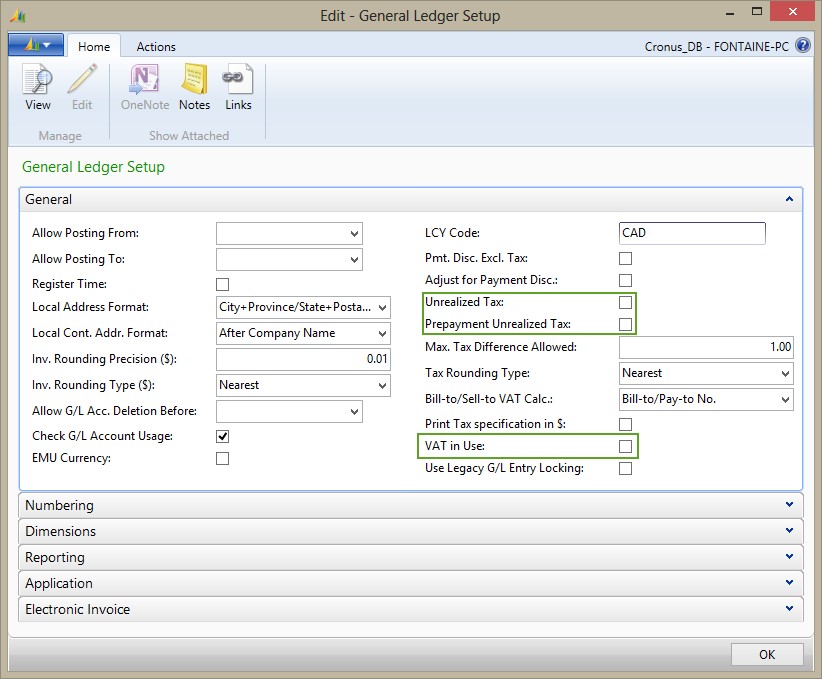Open Allow Posting To dropdown

tap(354, 260)
